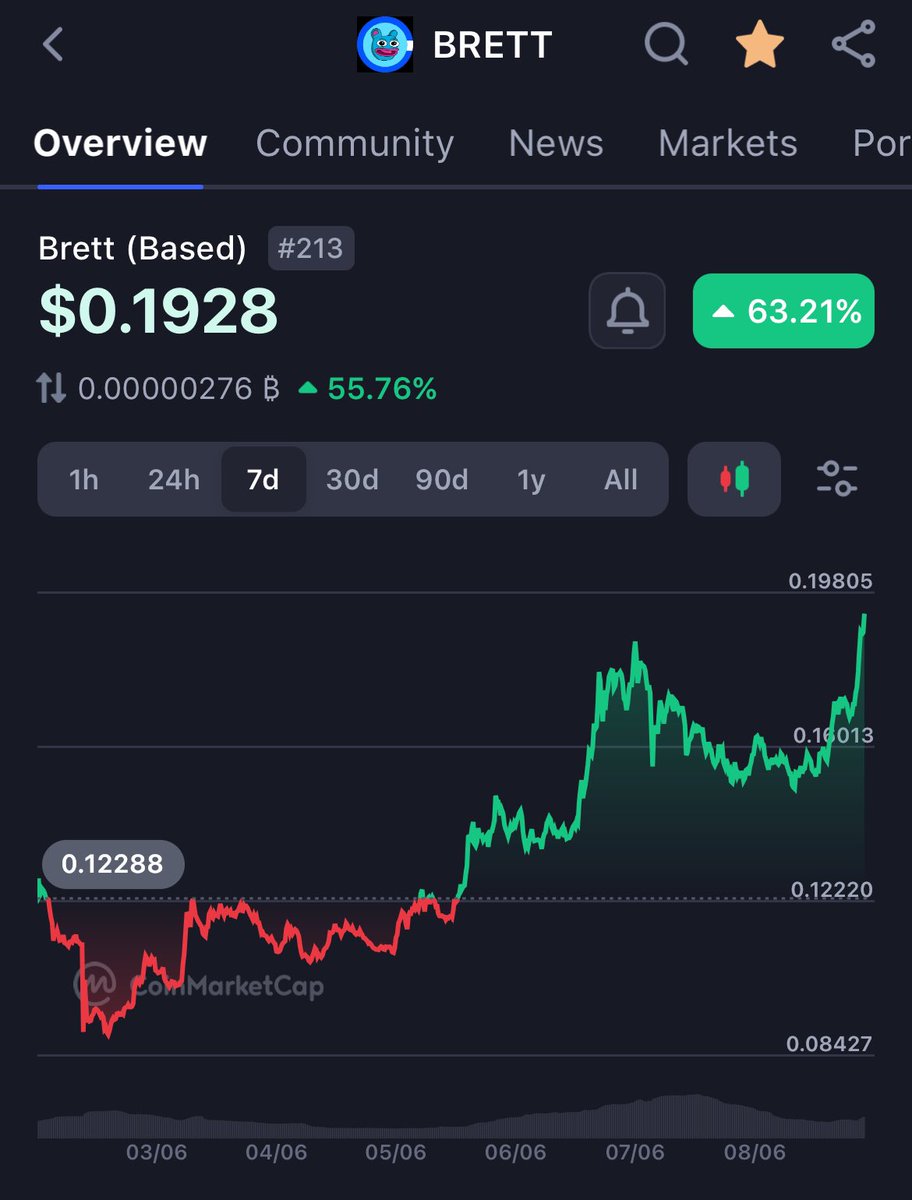The width and height of the screenshot is (912, 1200).
Task: Tap the 06/06 date label
Action: tap(515, 1153)
